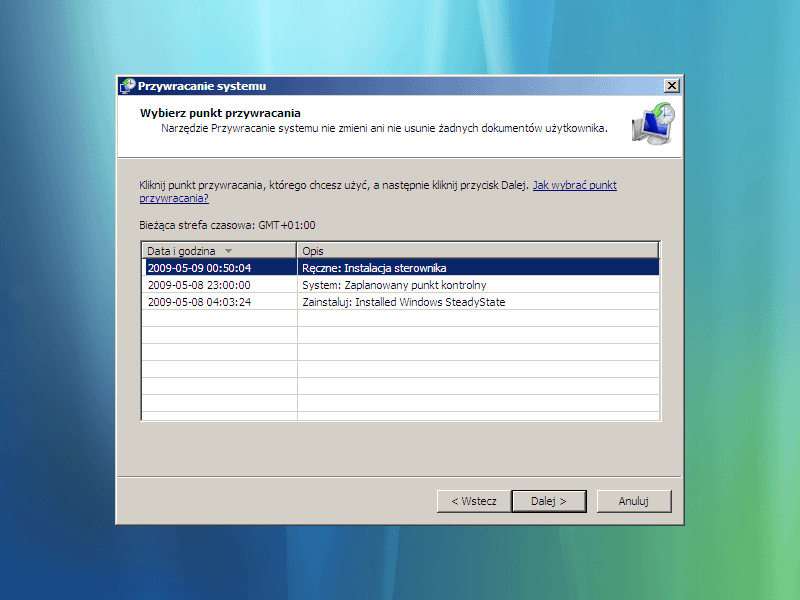Open the 'Jak wybrać punkt przywracania?' help link
Viewport: 800px width, 600px height.
coord(378,192)
